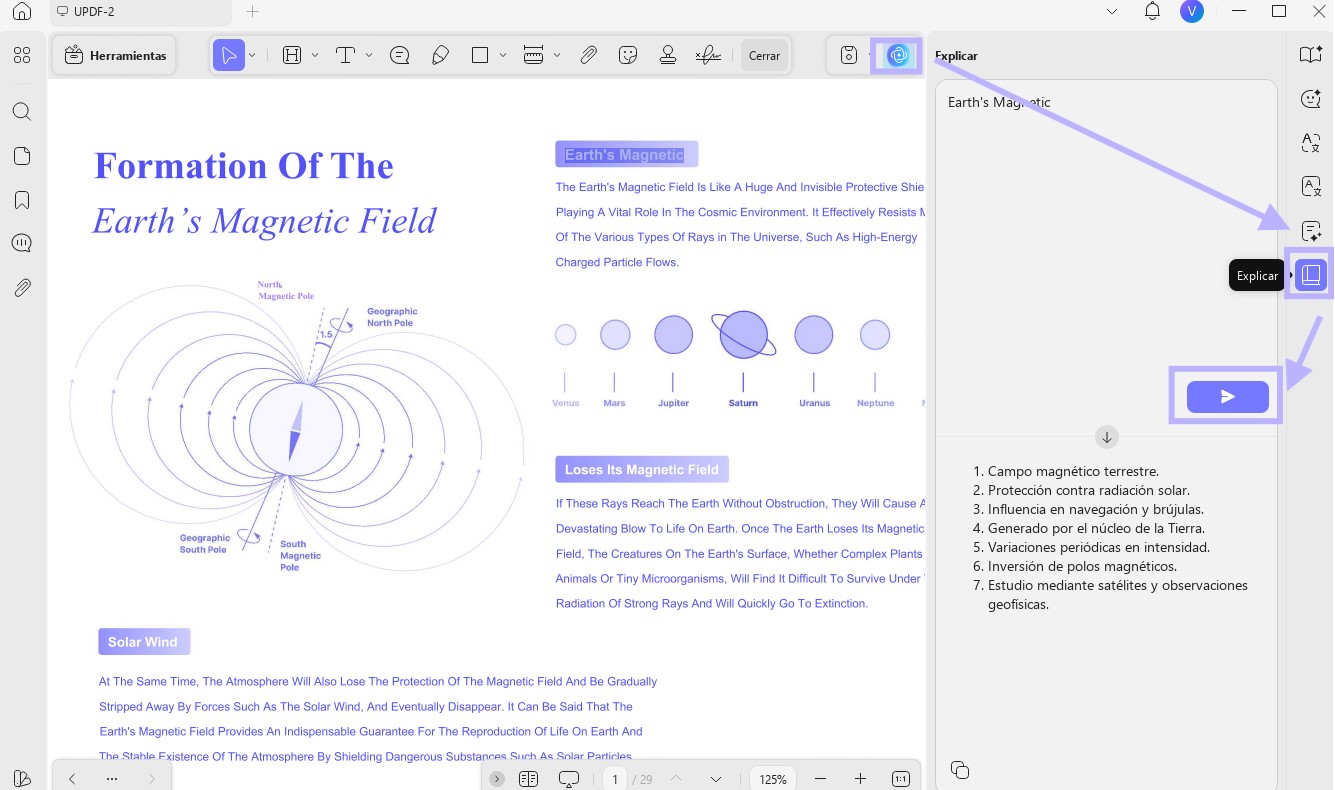Click the page number input field
Image resolution: width=1335 pixels, height=790 pixels.
615,779
